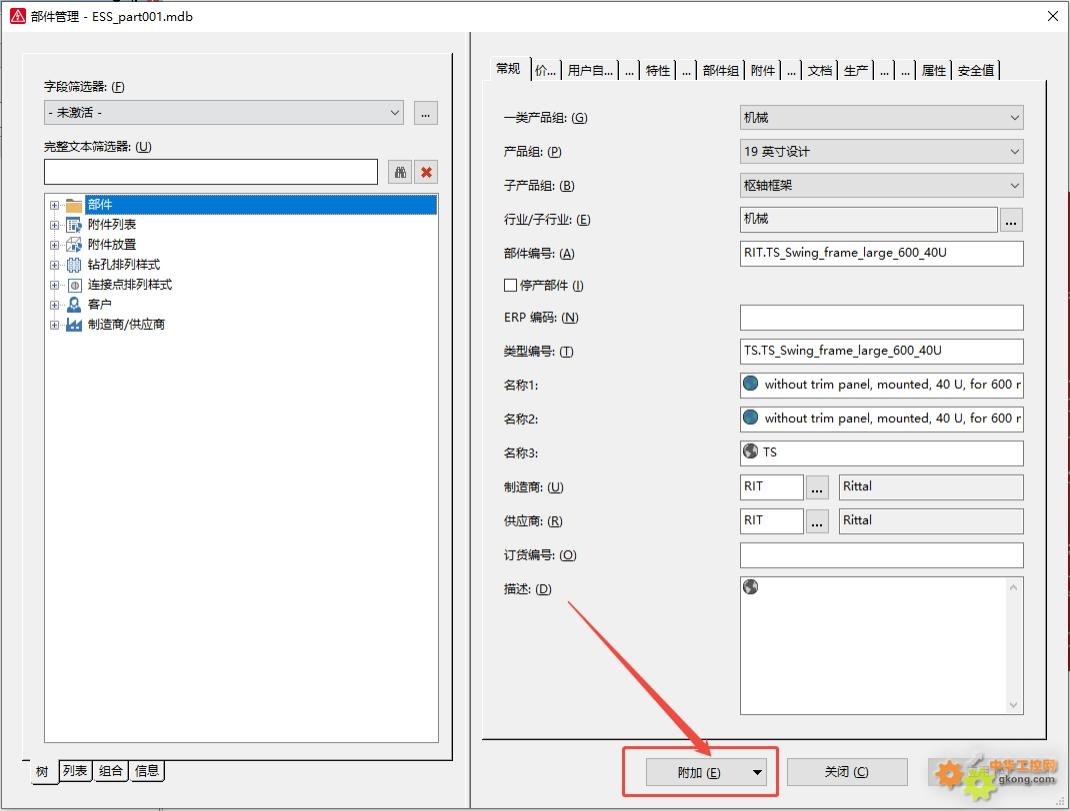1070x811 pixels.
Task: Switch to the 属性 tab
Action: 934,70
